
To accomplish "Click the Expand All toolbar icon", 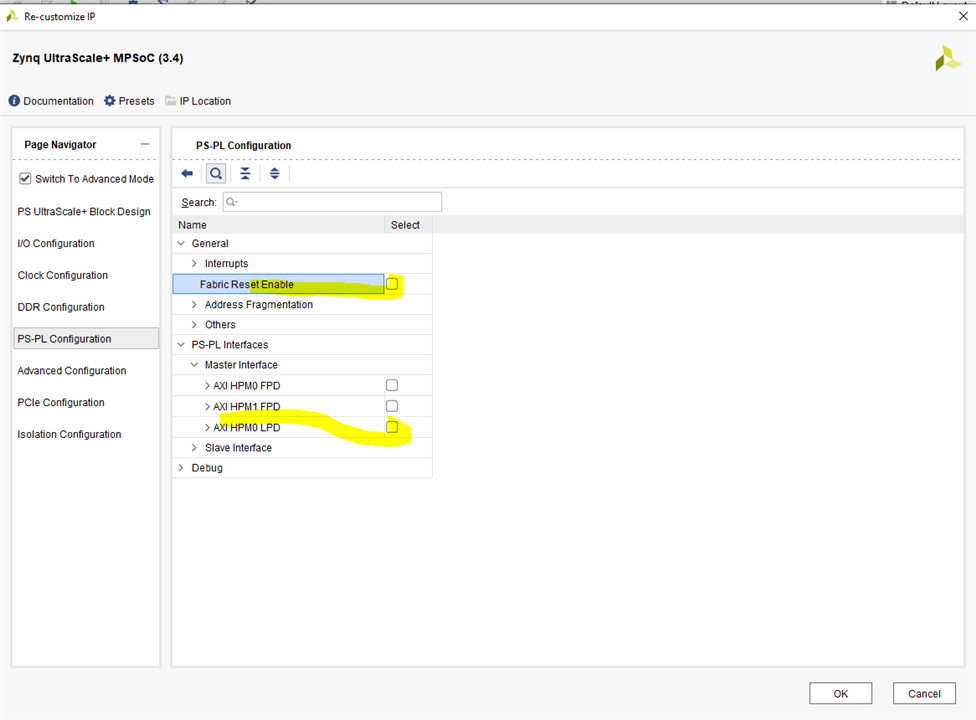I will 274,174.
